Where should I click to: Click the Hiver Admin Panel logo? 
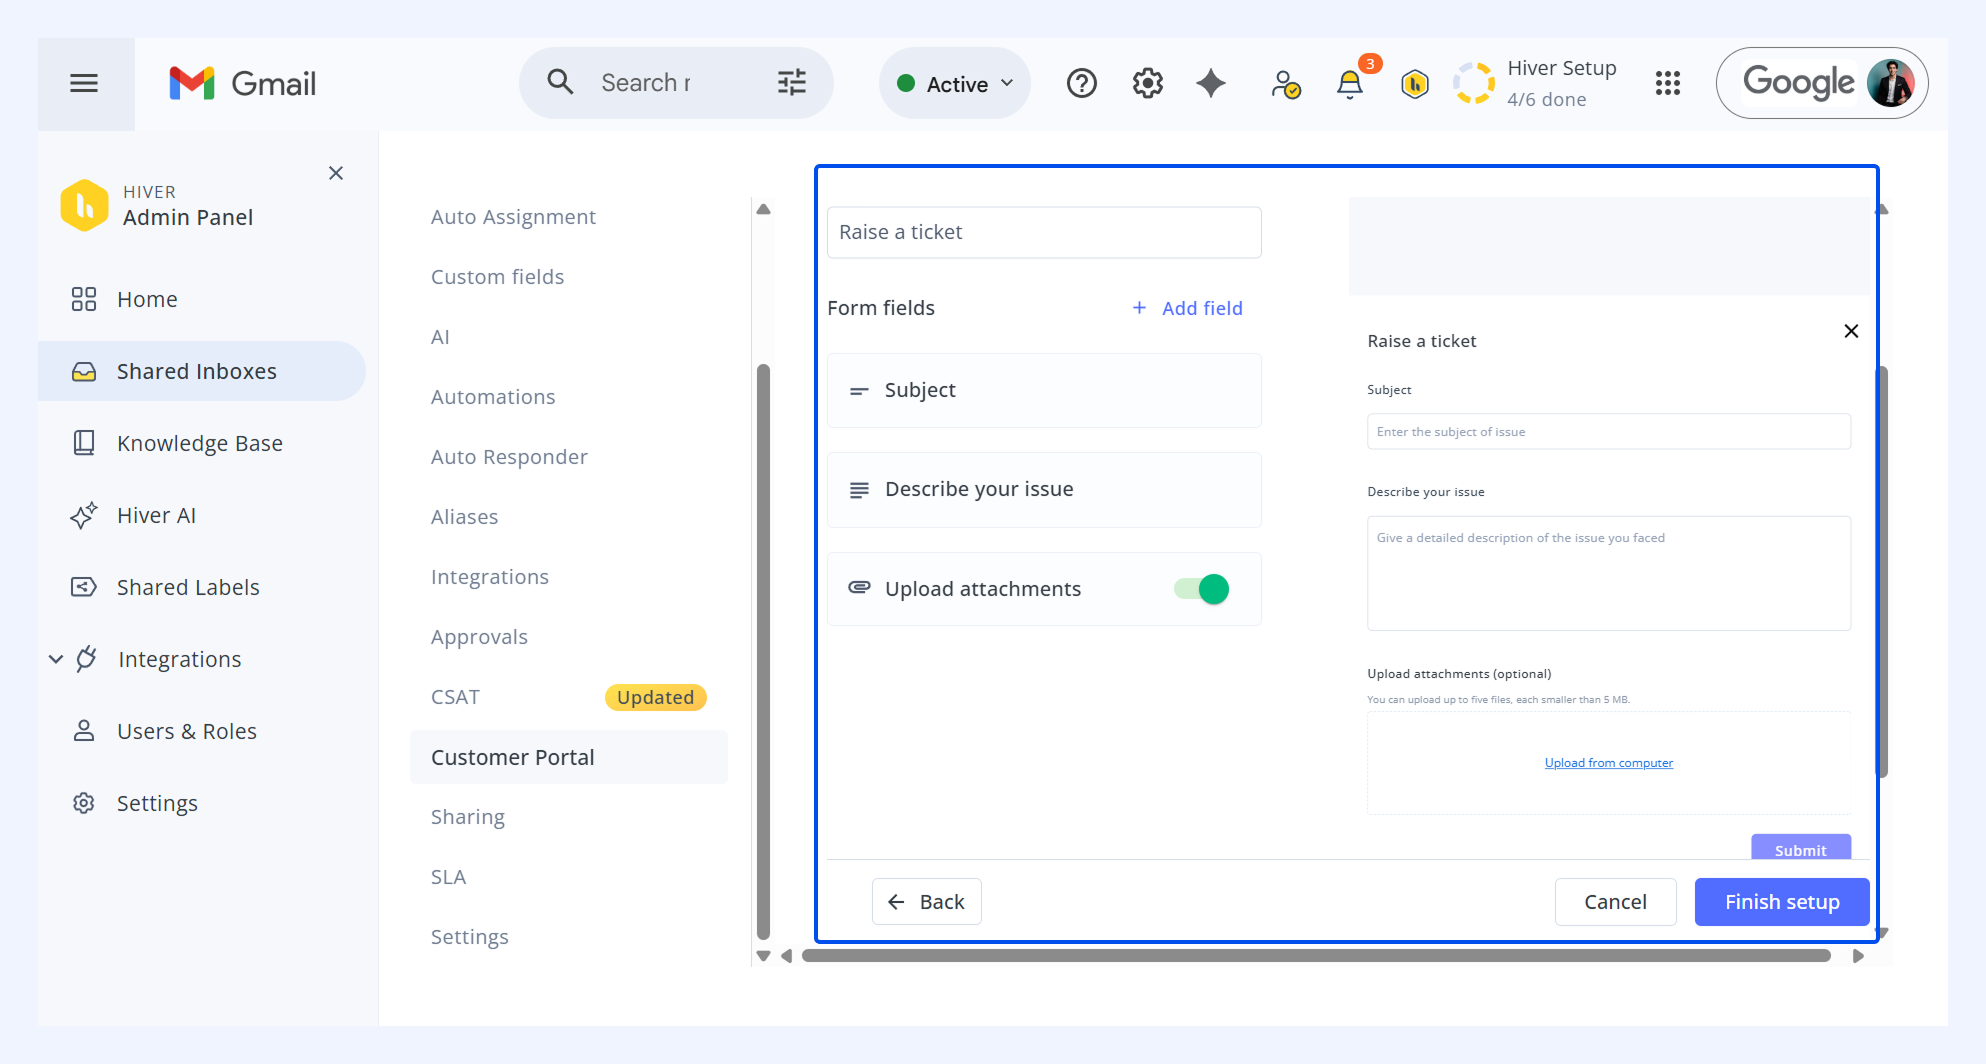pos(85,205)
